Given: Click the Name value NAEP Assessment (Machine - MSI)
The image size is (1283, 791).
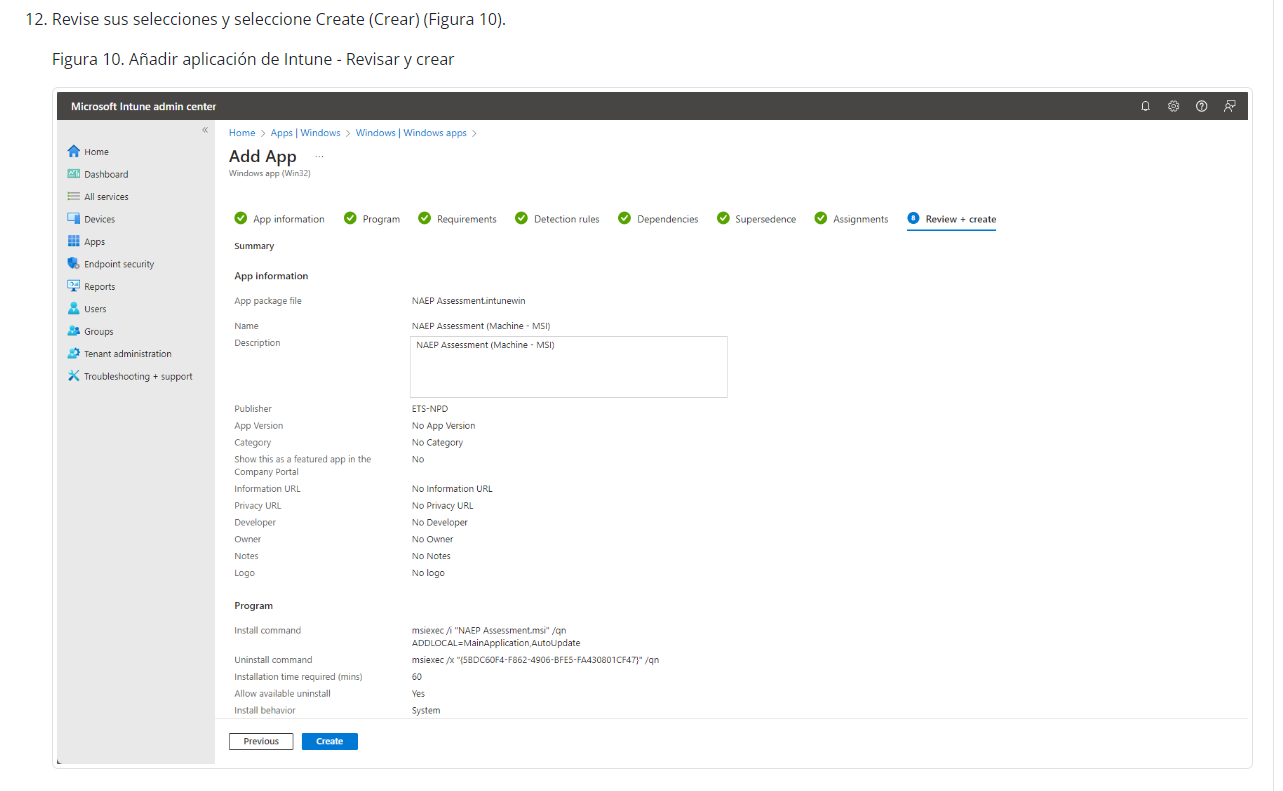Looking at the screenshot, I should click(x=481, y=325).
